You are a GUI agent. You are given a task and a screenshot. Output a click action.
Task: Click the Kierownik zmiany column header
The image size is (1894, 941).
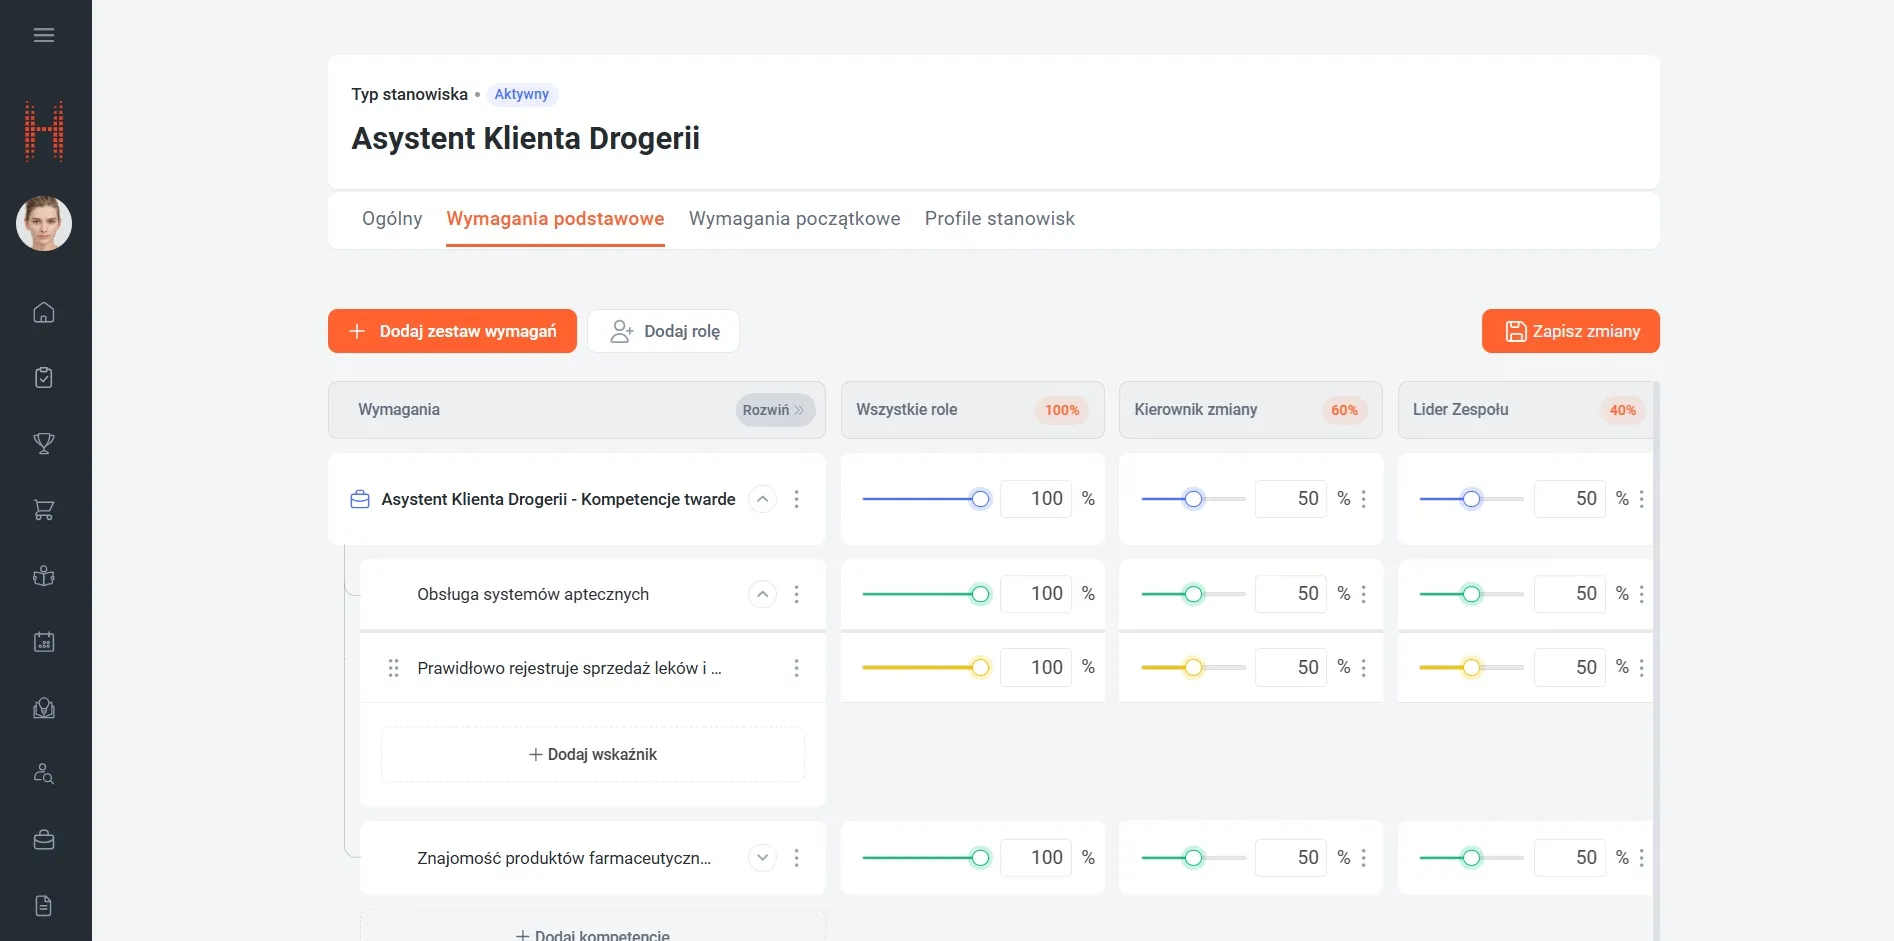(1250, 410)
